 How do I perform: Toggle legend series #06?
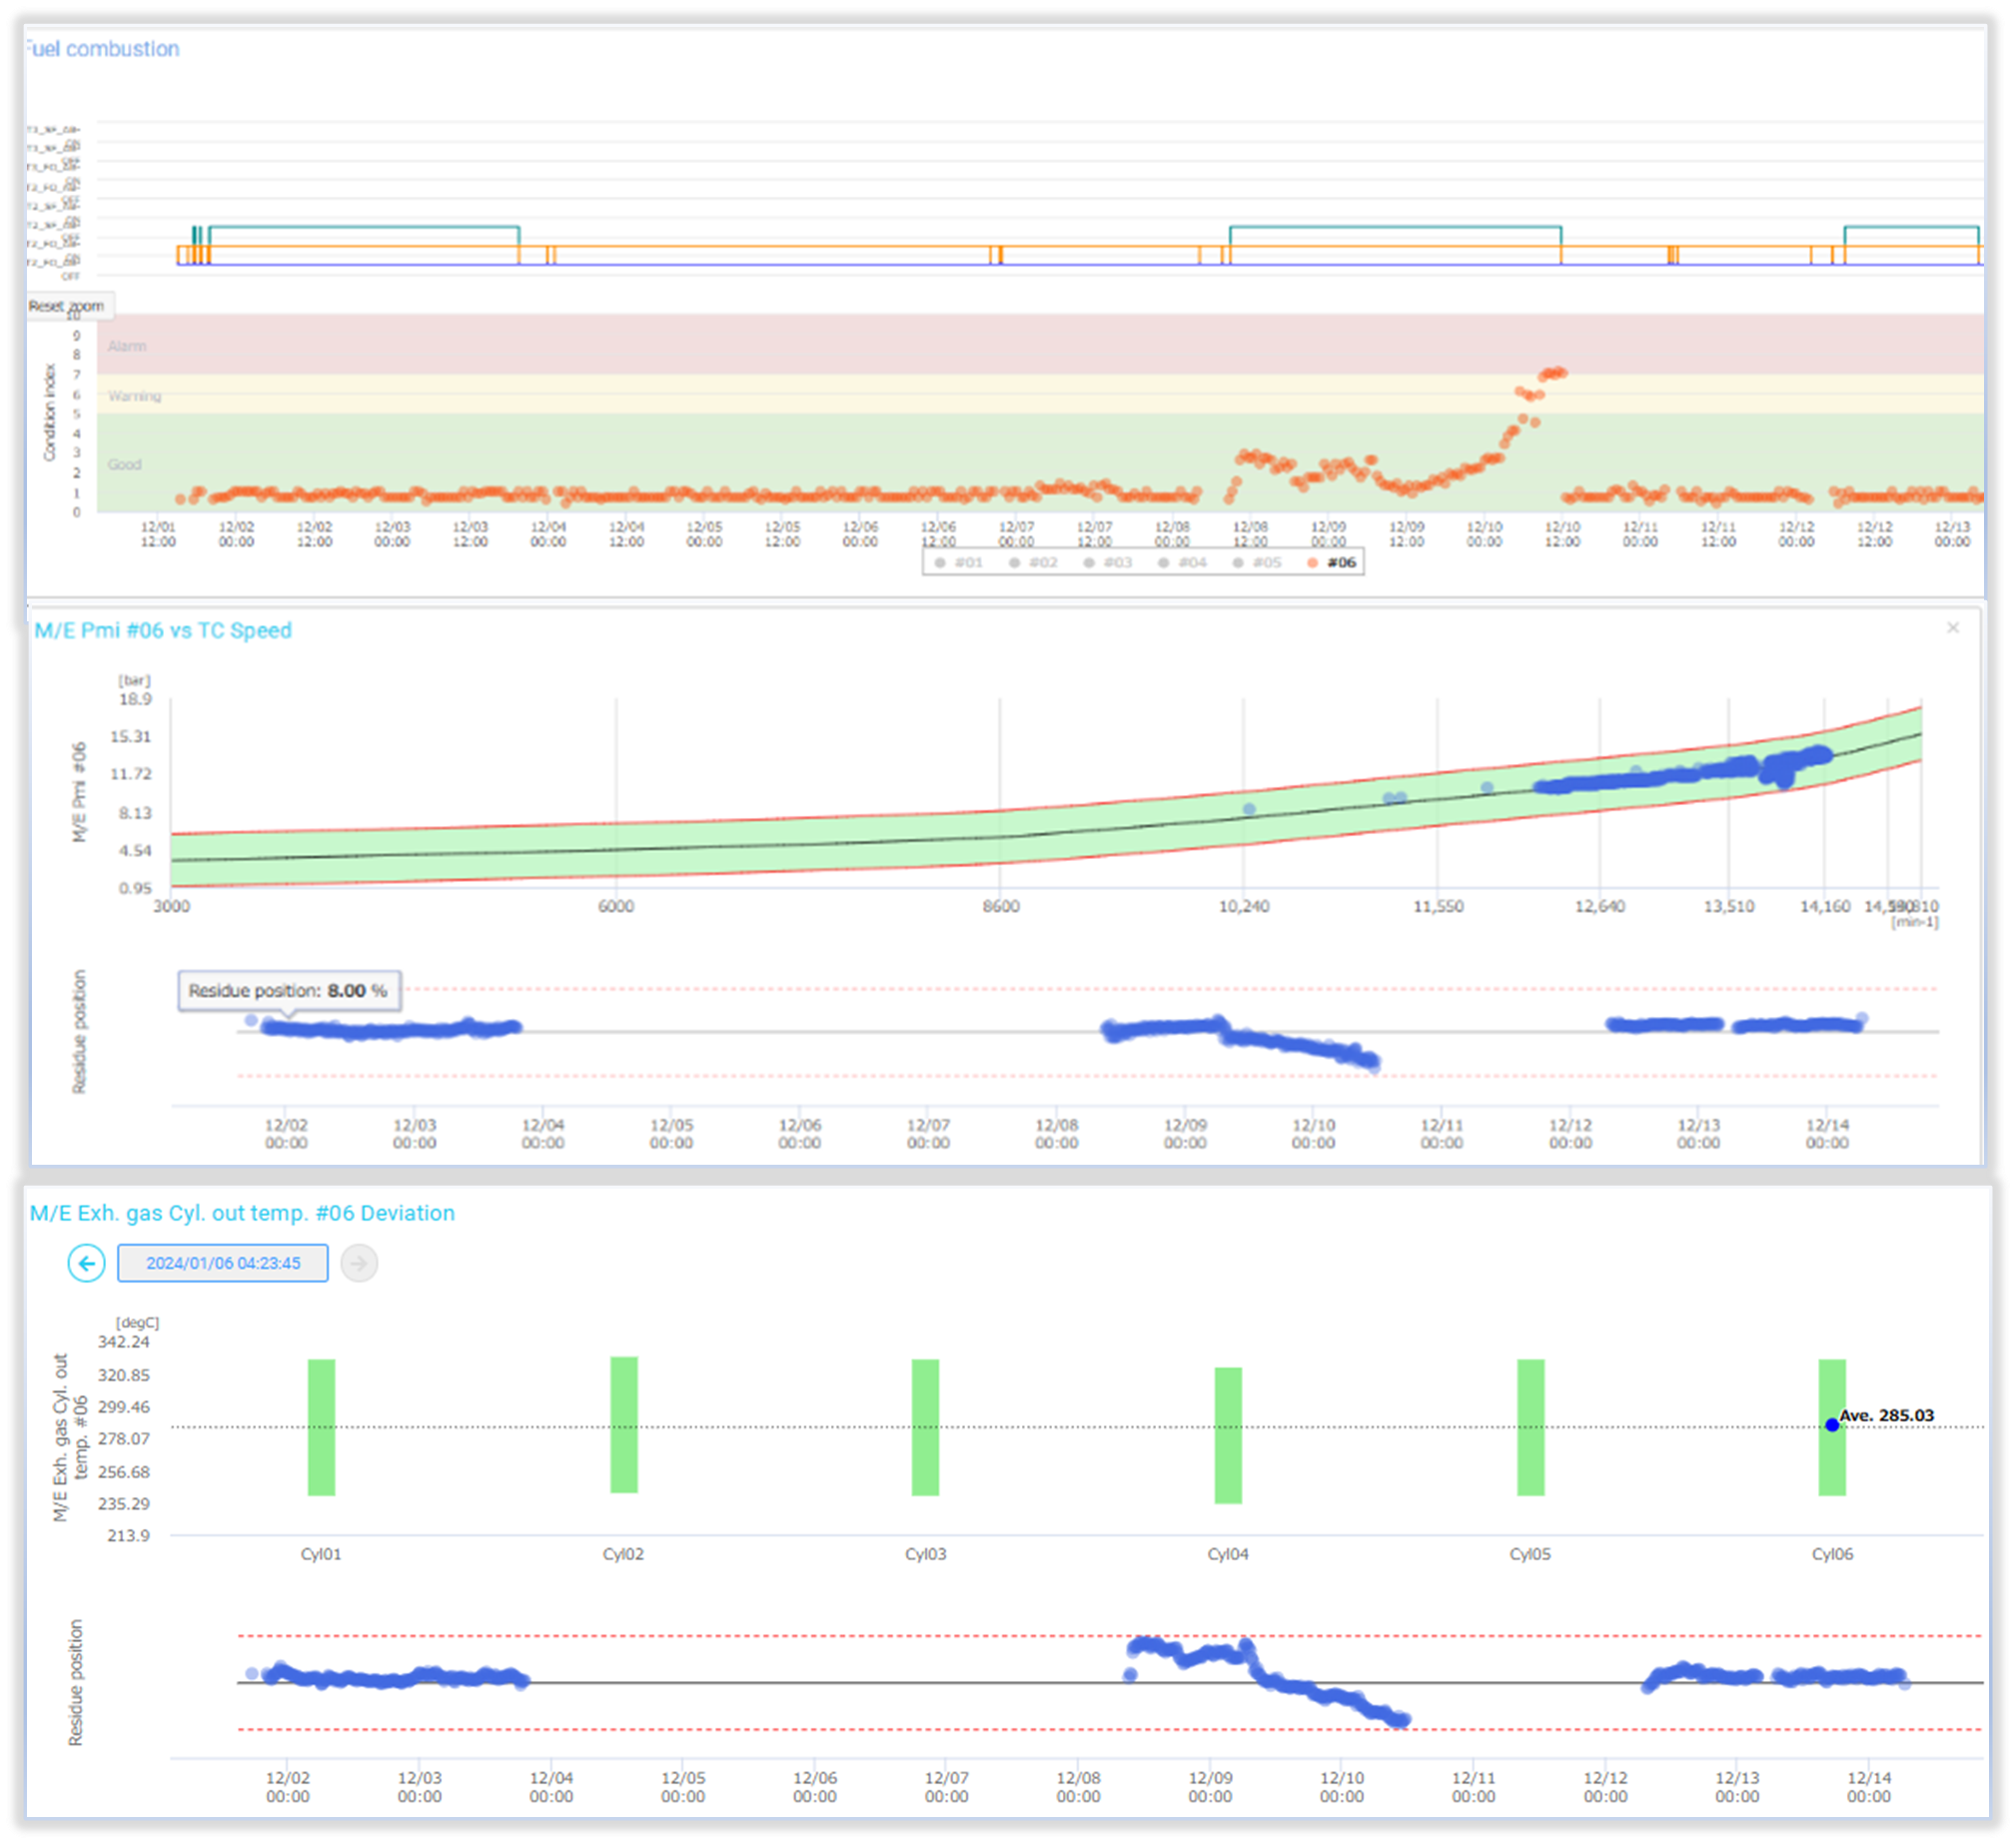tap(1332, 563)
